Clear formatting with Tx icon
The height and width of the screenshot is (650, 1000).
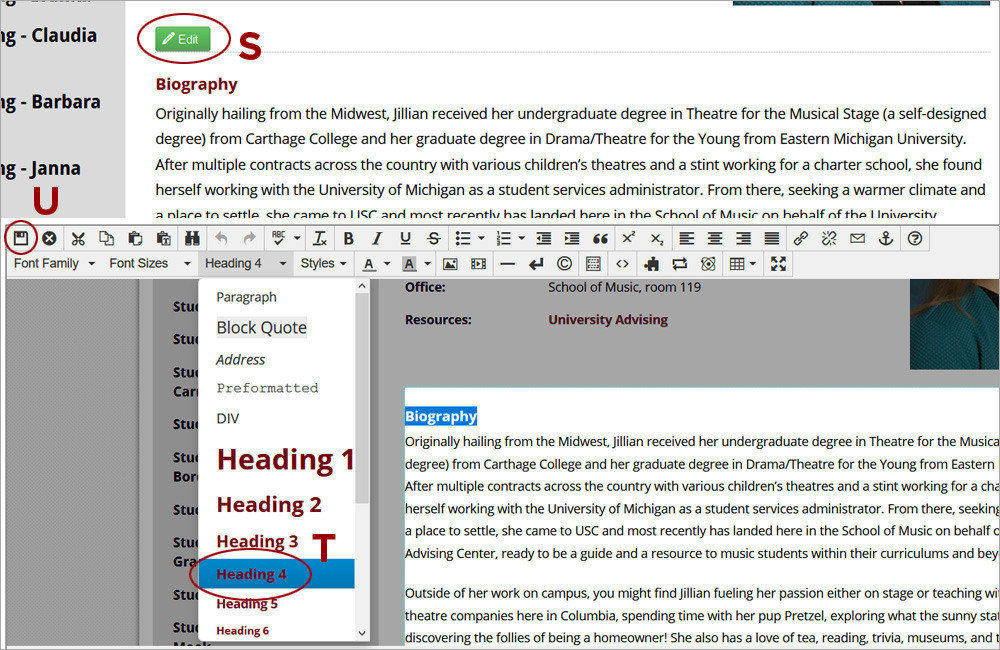coord(320,239)
